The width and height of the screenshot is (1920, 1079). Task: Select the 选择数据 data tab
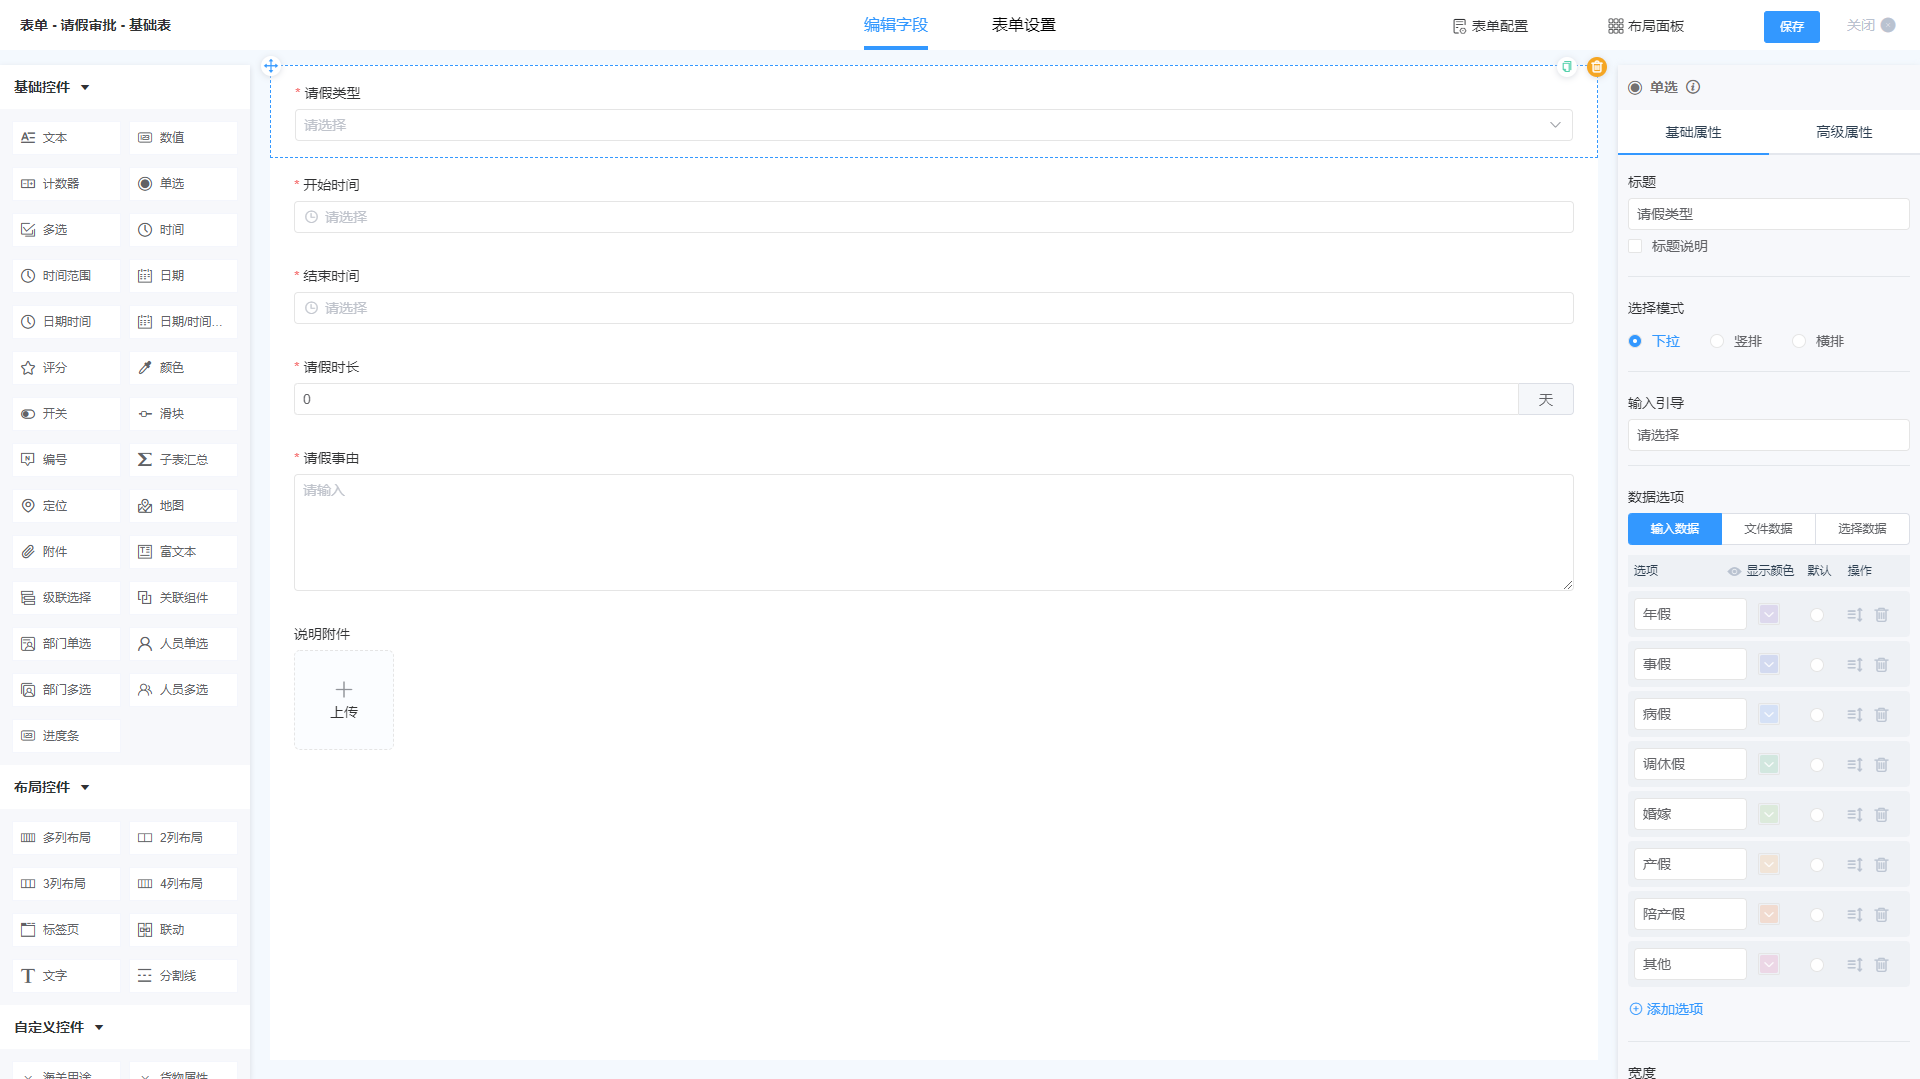(x=1862, y=529)
